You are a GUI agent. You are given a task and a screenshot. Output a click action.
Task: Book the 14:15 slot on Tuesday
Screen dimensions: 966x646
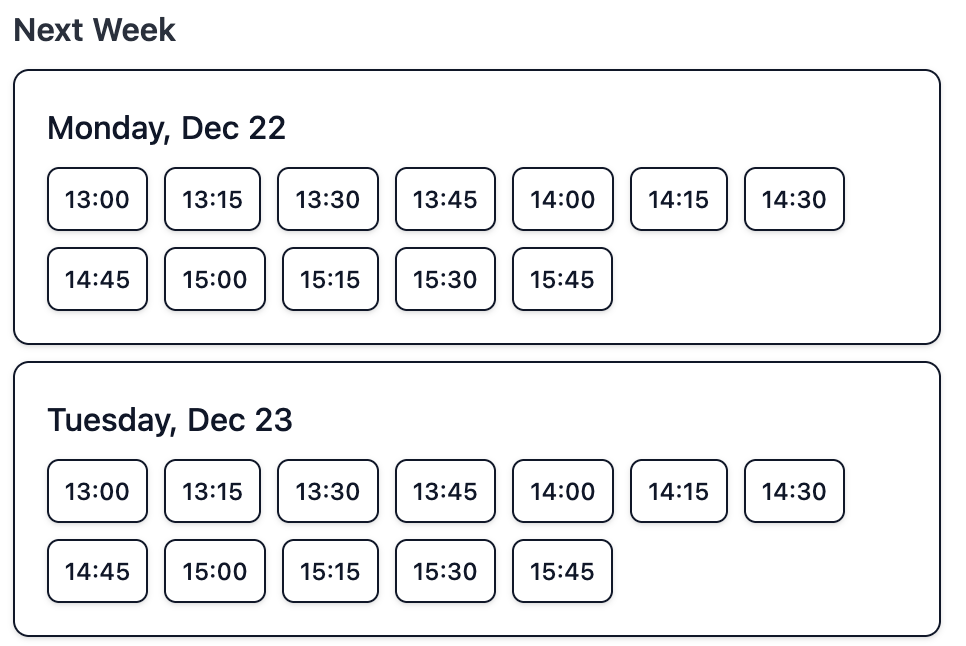click(678, 491)
